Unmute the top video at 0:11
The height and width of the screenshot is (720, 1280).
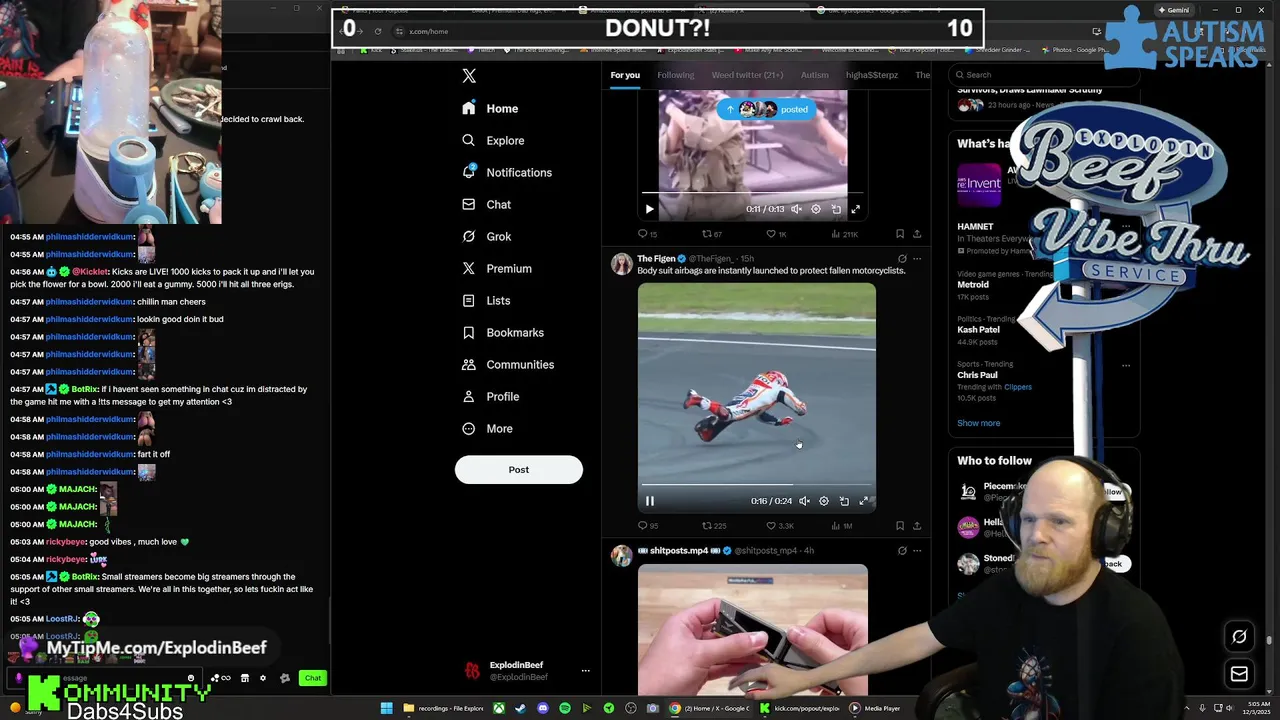tap(796, 209)
